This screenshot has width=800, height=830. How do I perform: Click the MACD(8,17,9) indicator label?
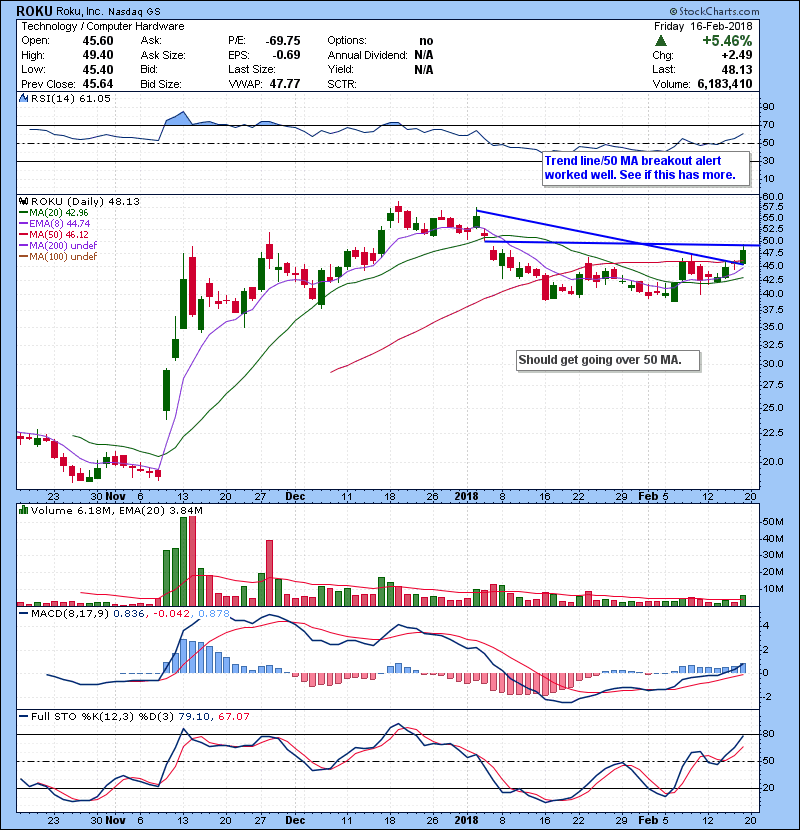pos(70,614)
